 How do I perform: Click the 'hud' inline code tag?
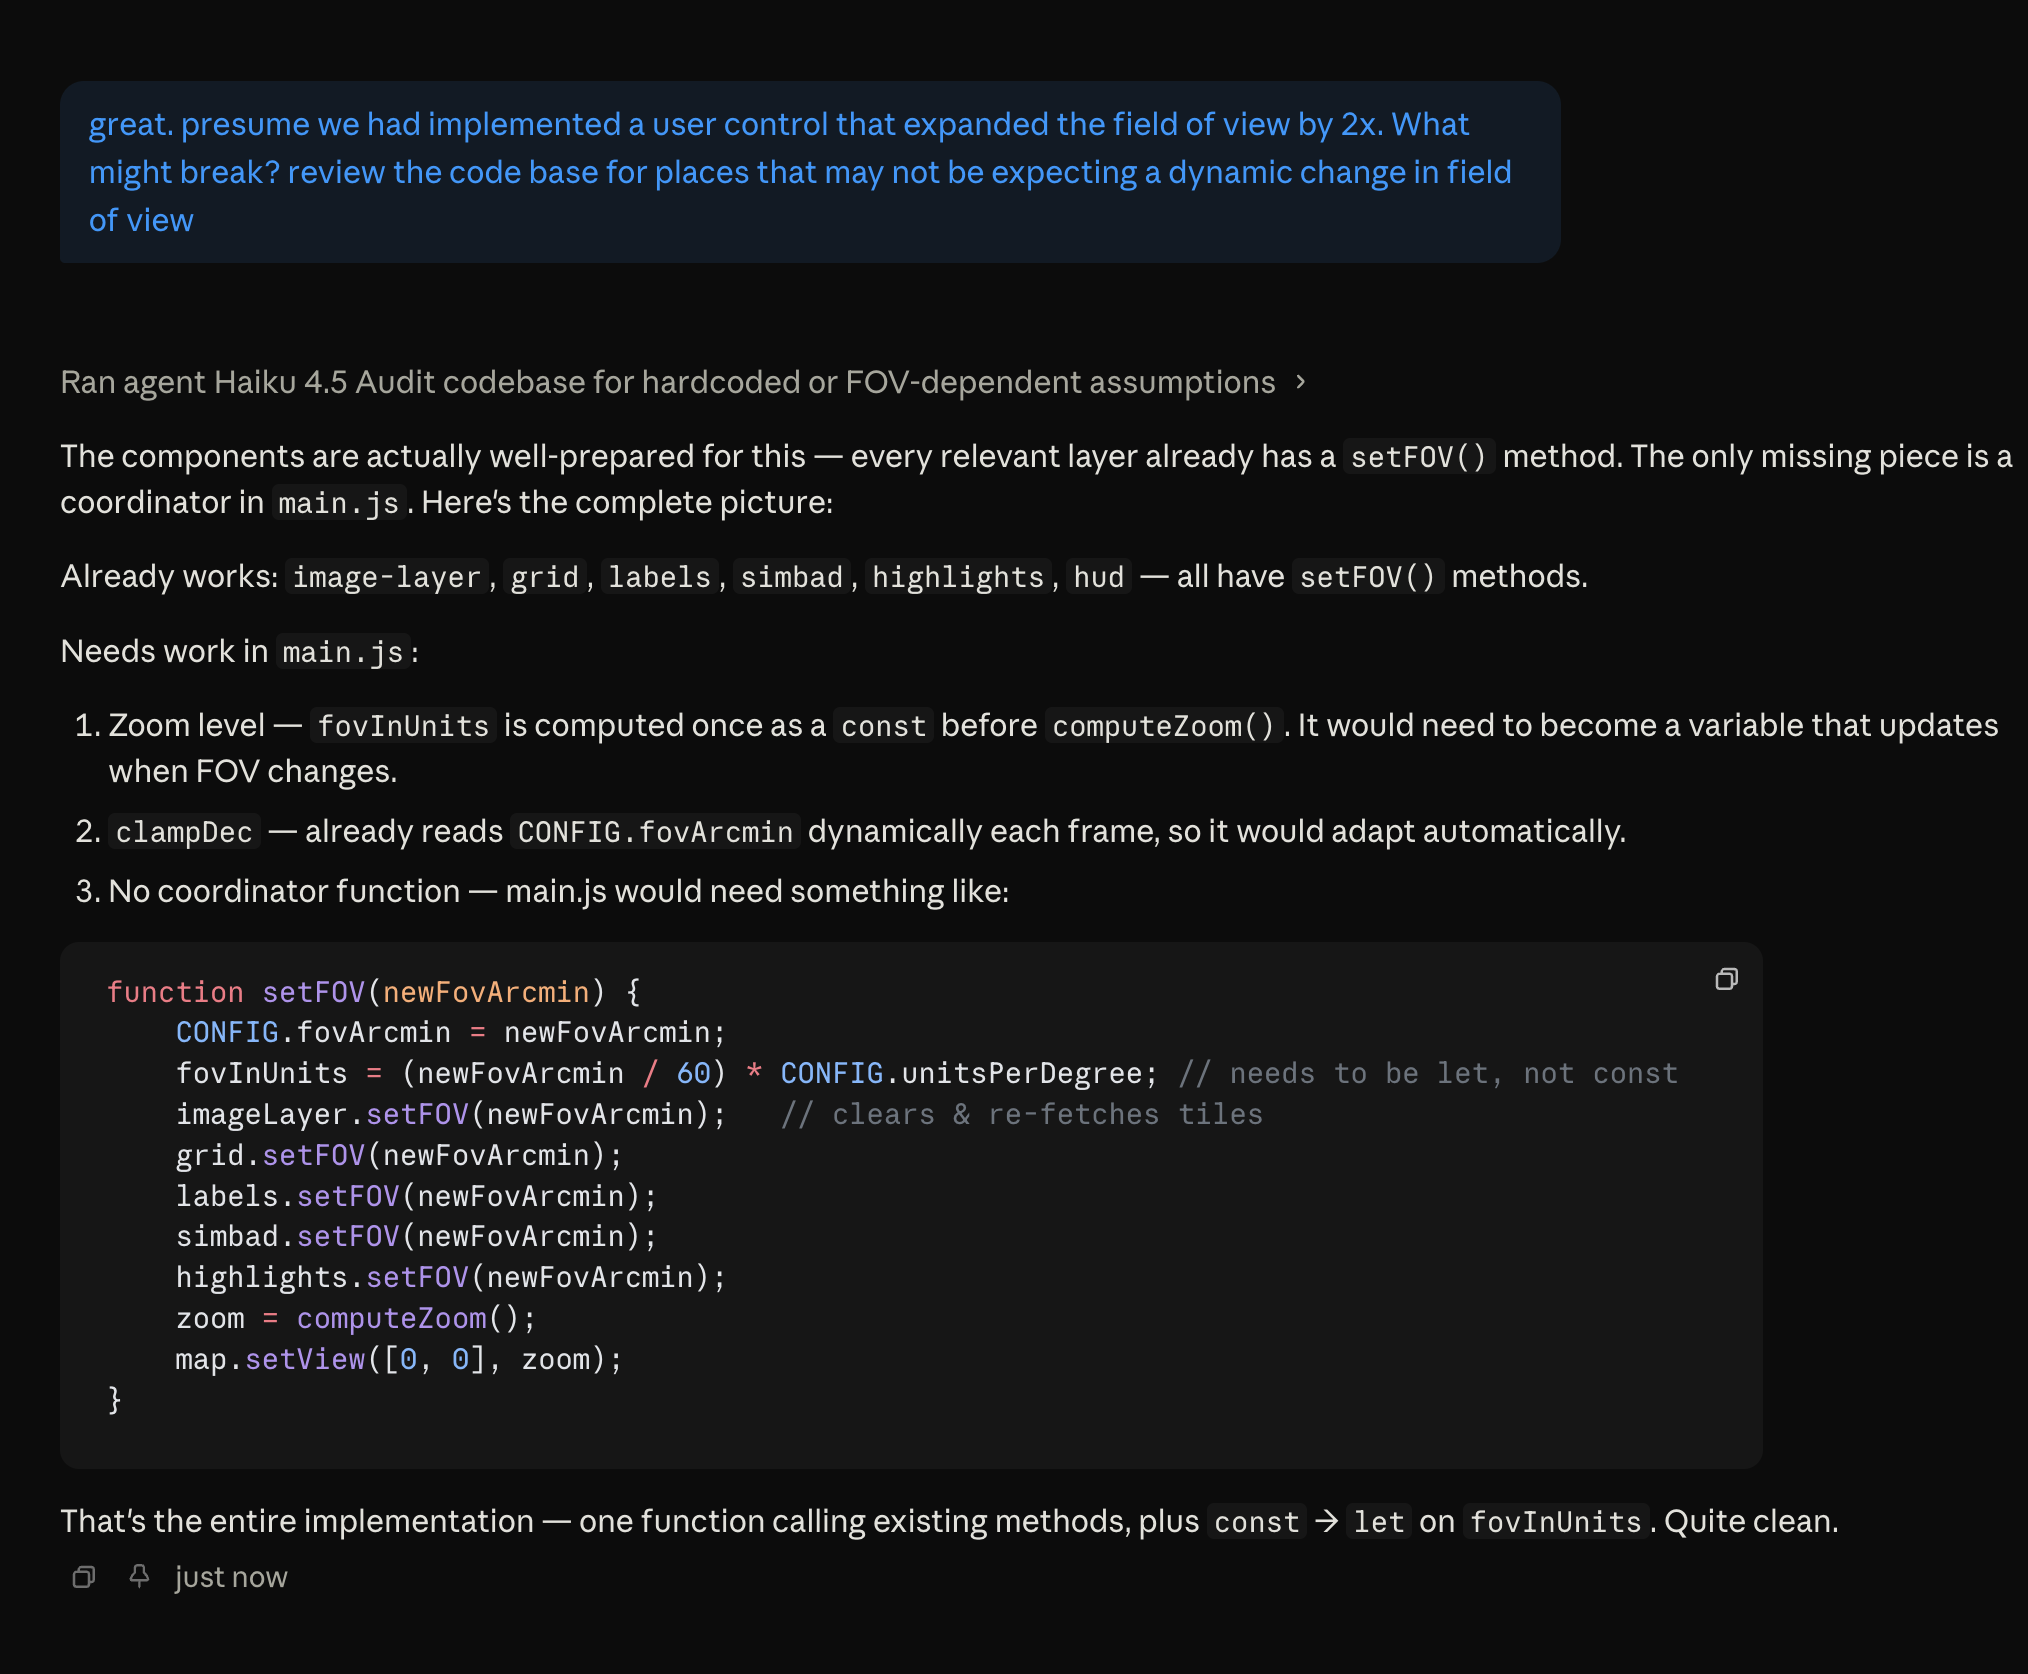[1098, 577]
